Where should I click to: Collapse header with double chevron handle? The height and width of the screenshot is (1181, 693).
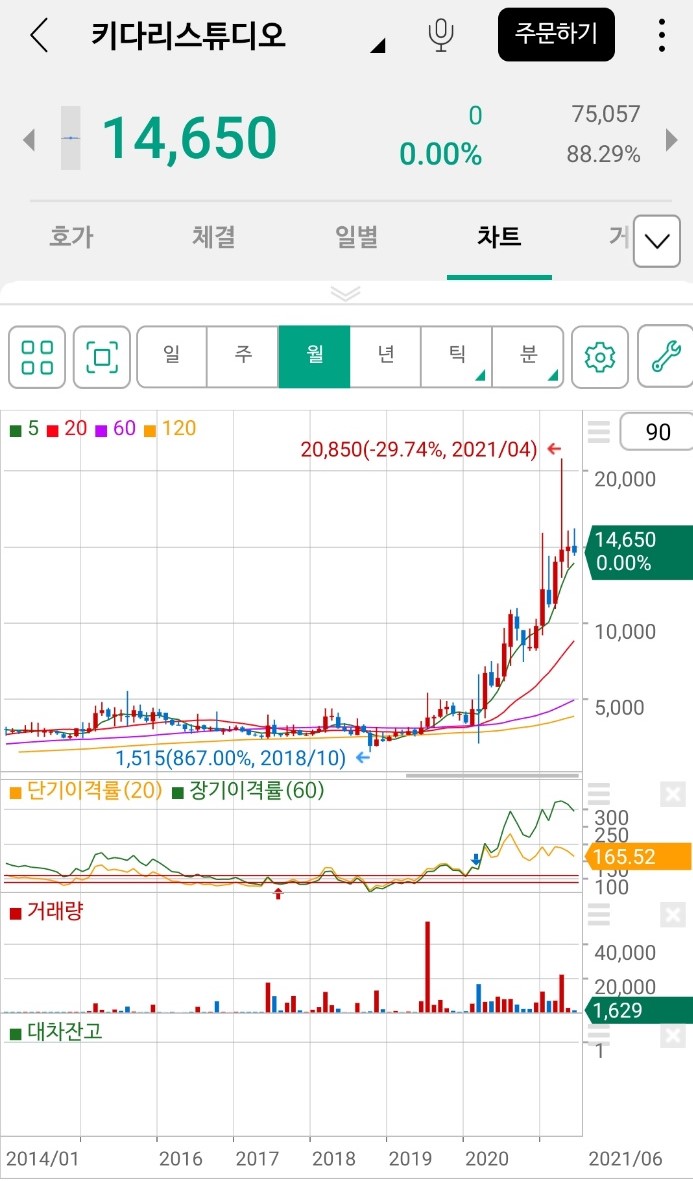346,294
